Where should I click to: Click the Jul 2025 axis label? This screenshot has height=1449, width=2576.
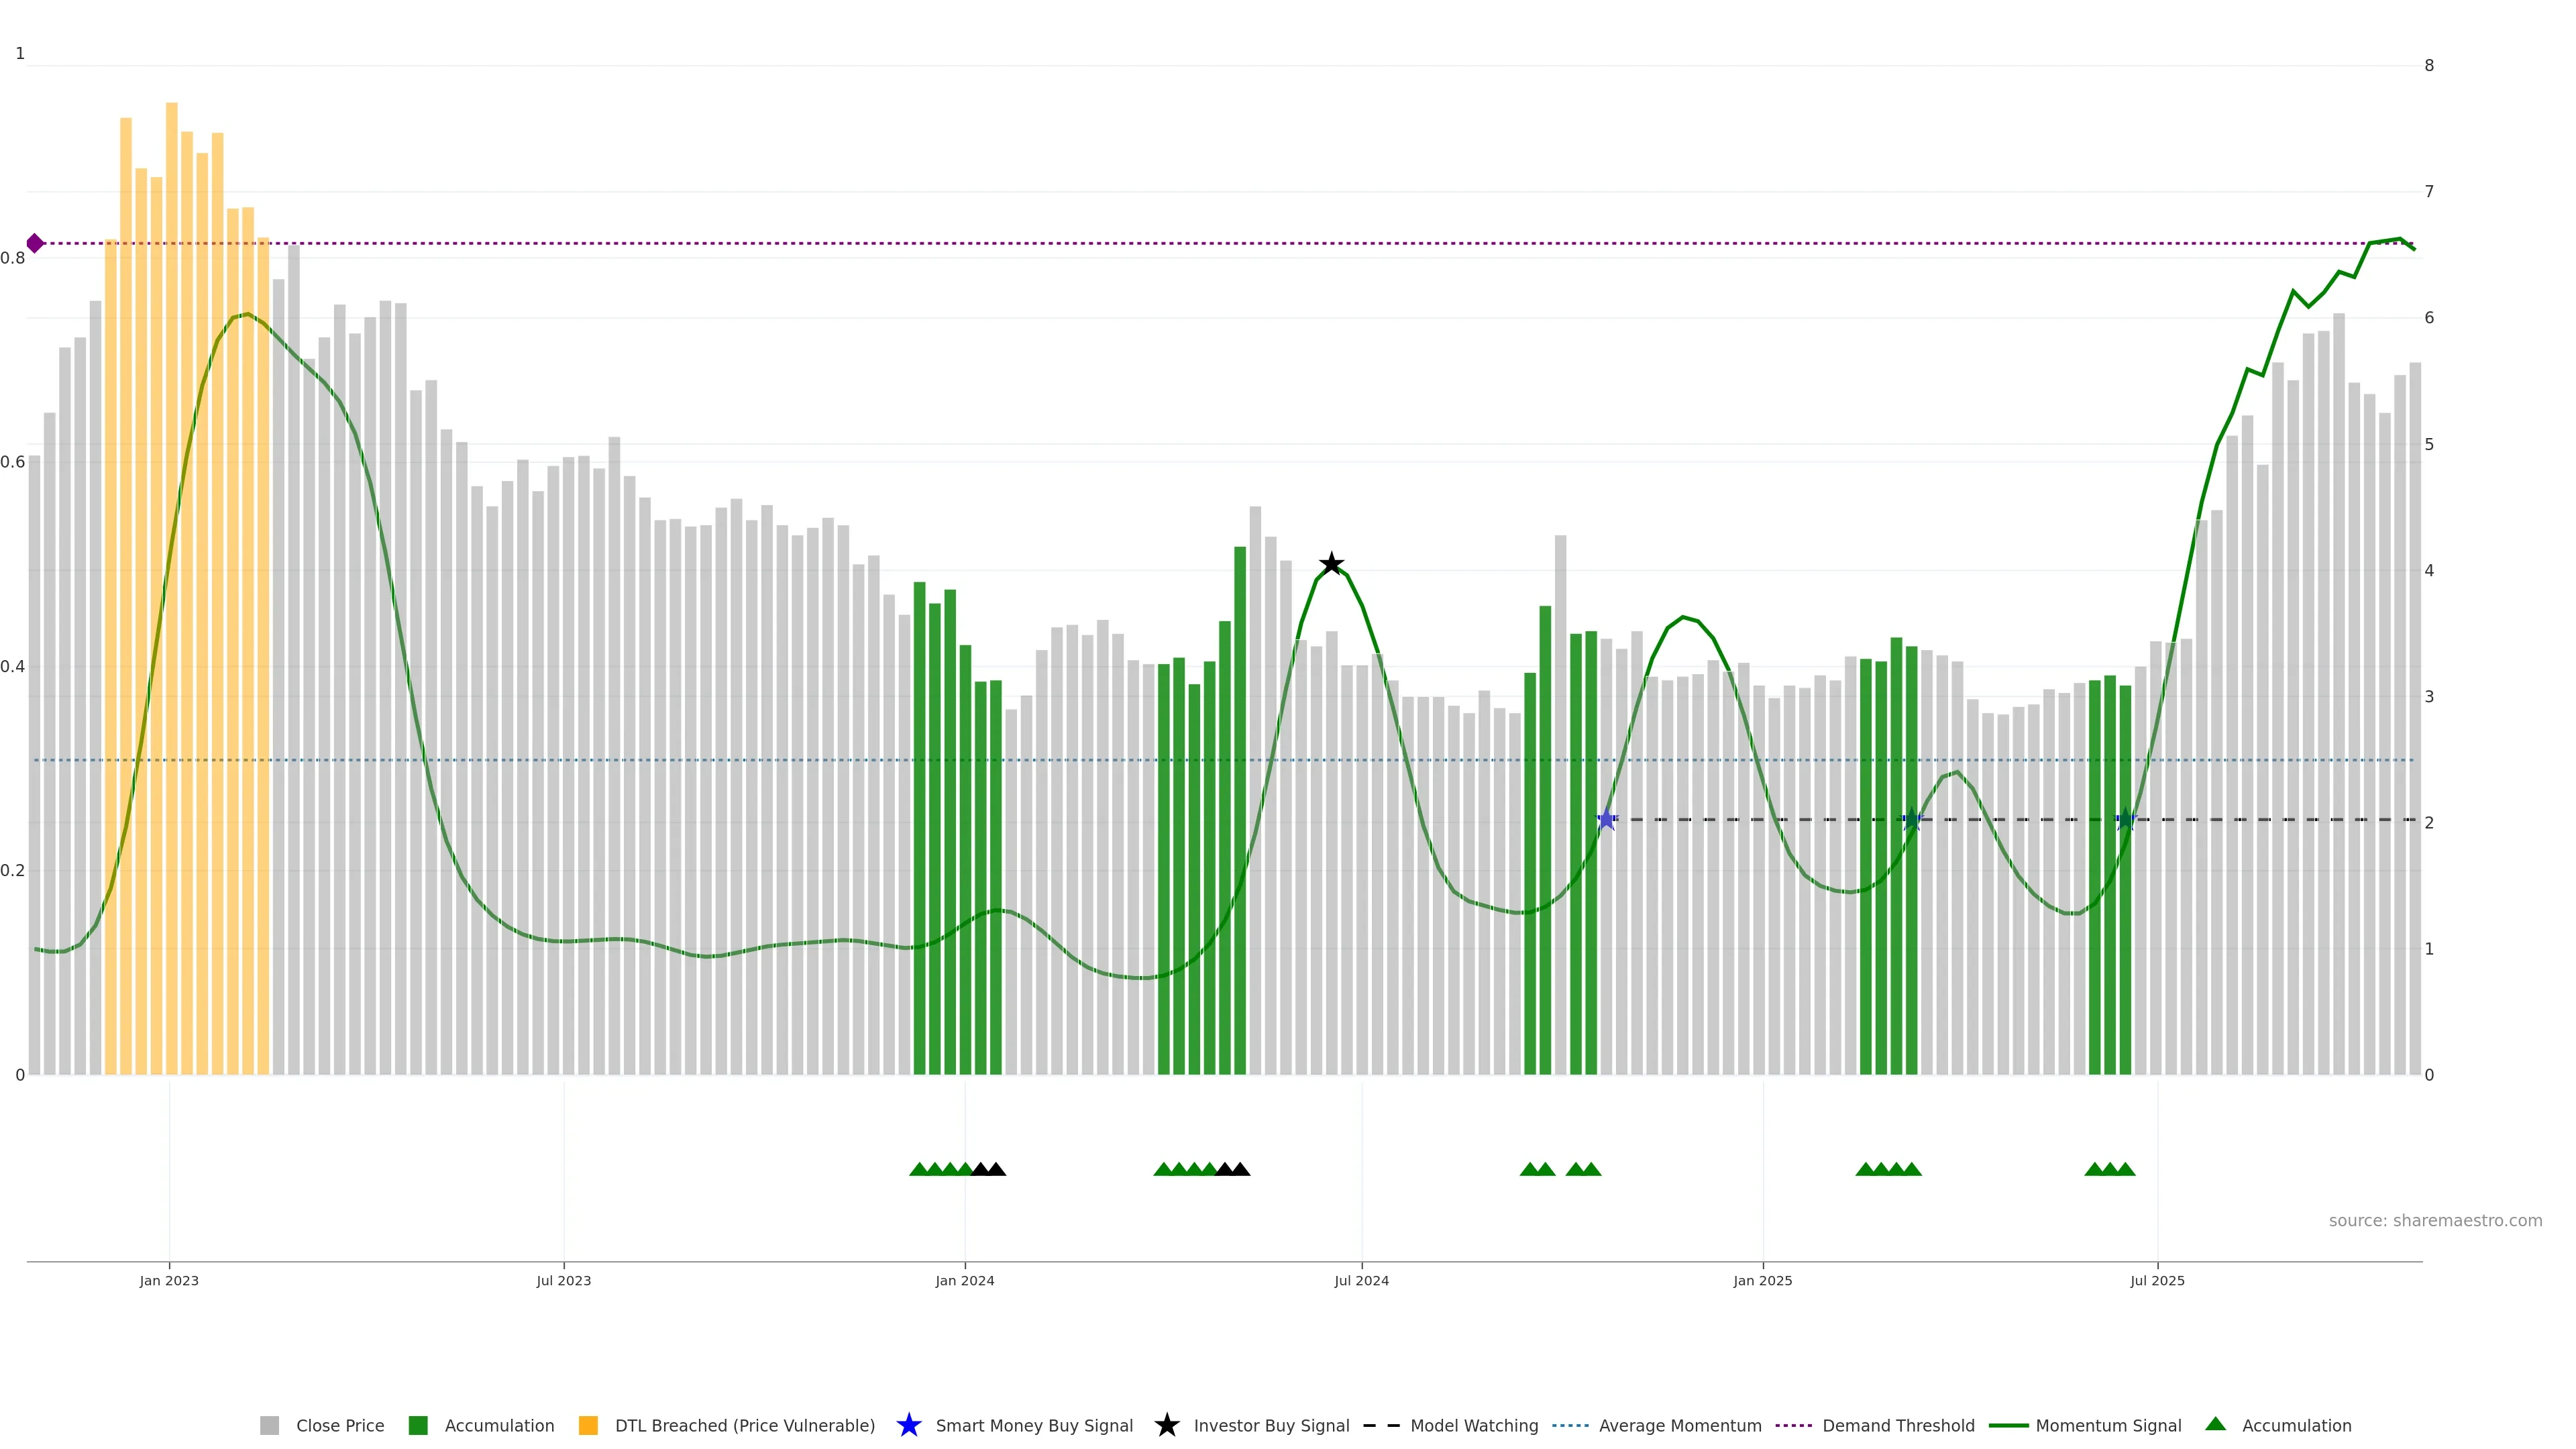click(x=2157, y=1281)
